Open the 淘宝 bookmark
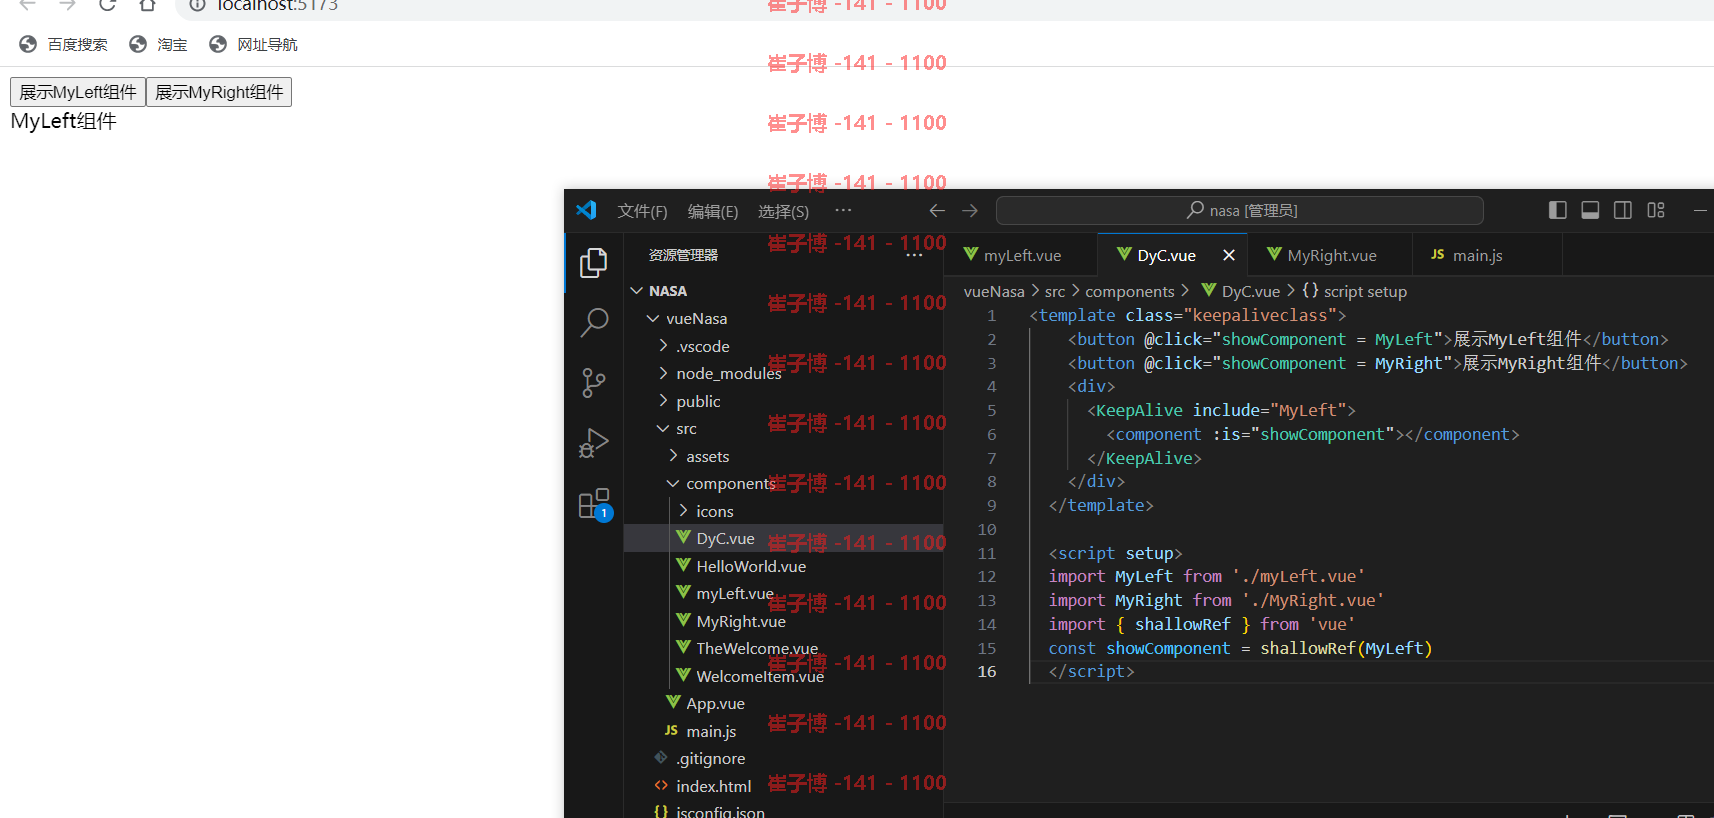This screenshot has width=1714, height=818. coord(159,44)
